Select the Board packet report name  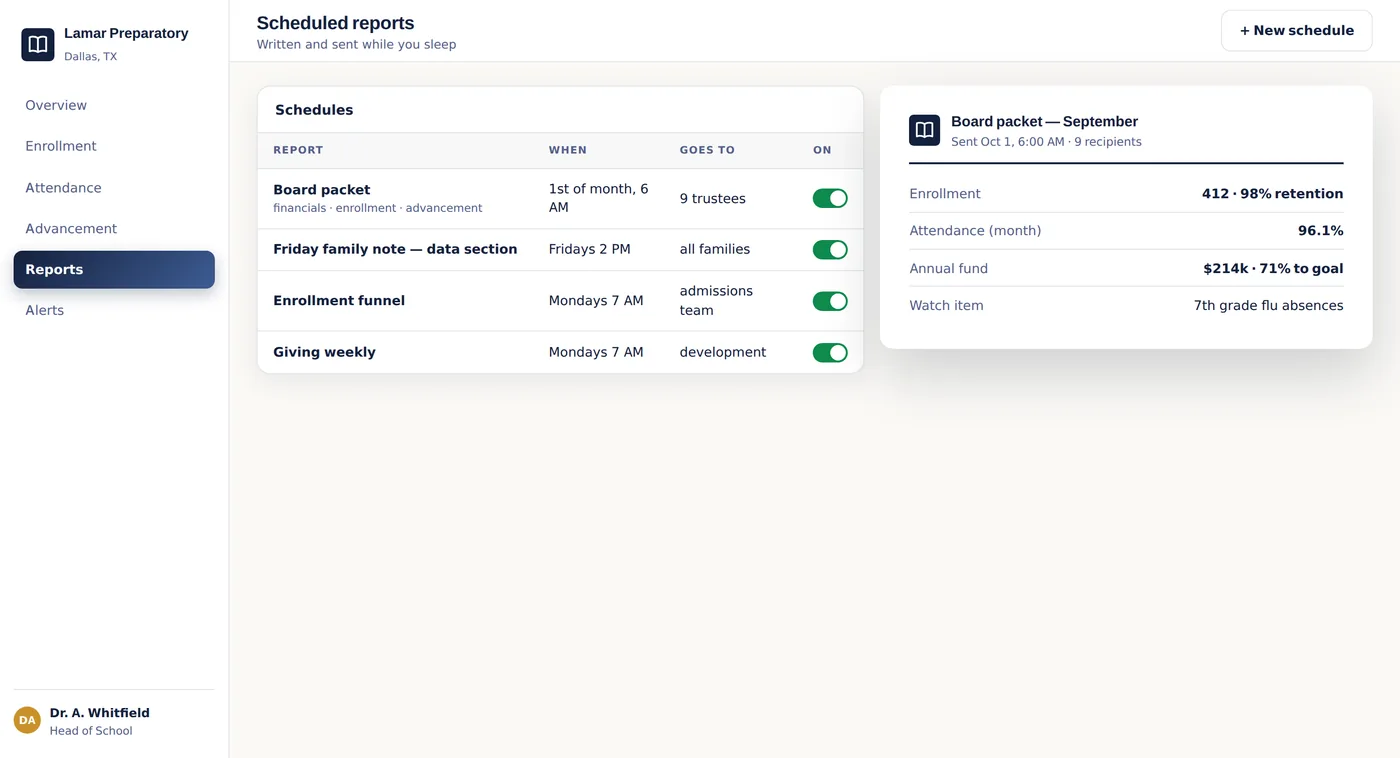tap(322, 189)
